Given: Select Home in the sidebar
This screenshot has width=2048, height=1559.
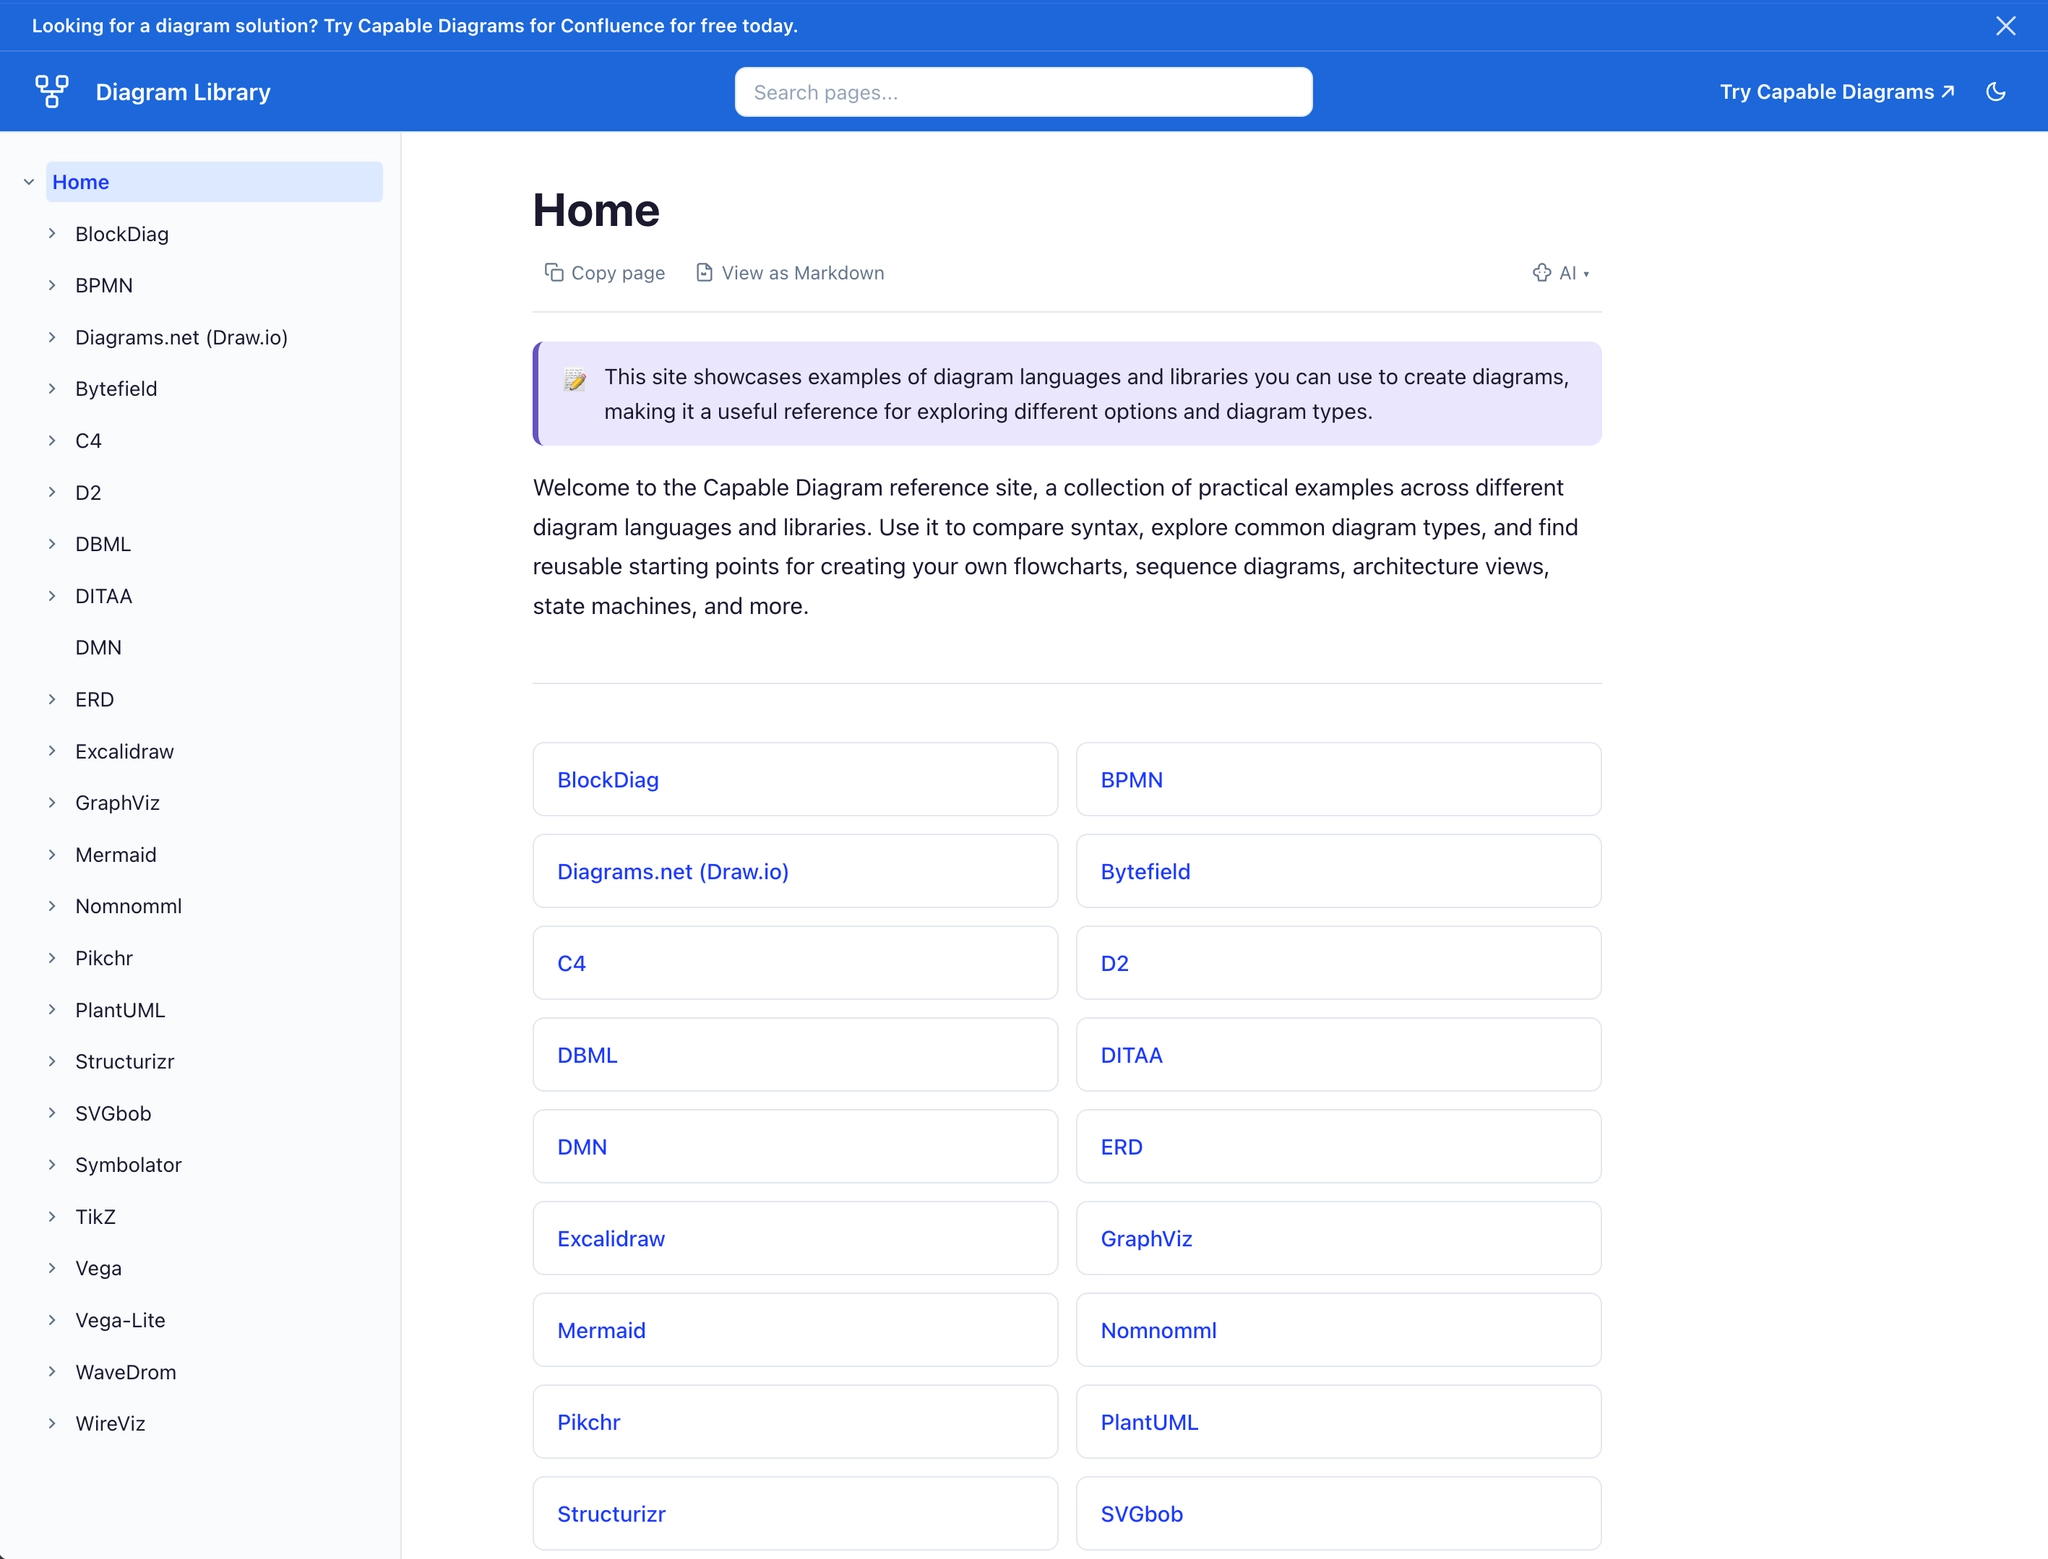Looking at the screenshot, I should pos(214,182).
